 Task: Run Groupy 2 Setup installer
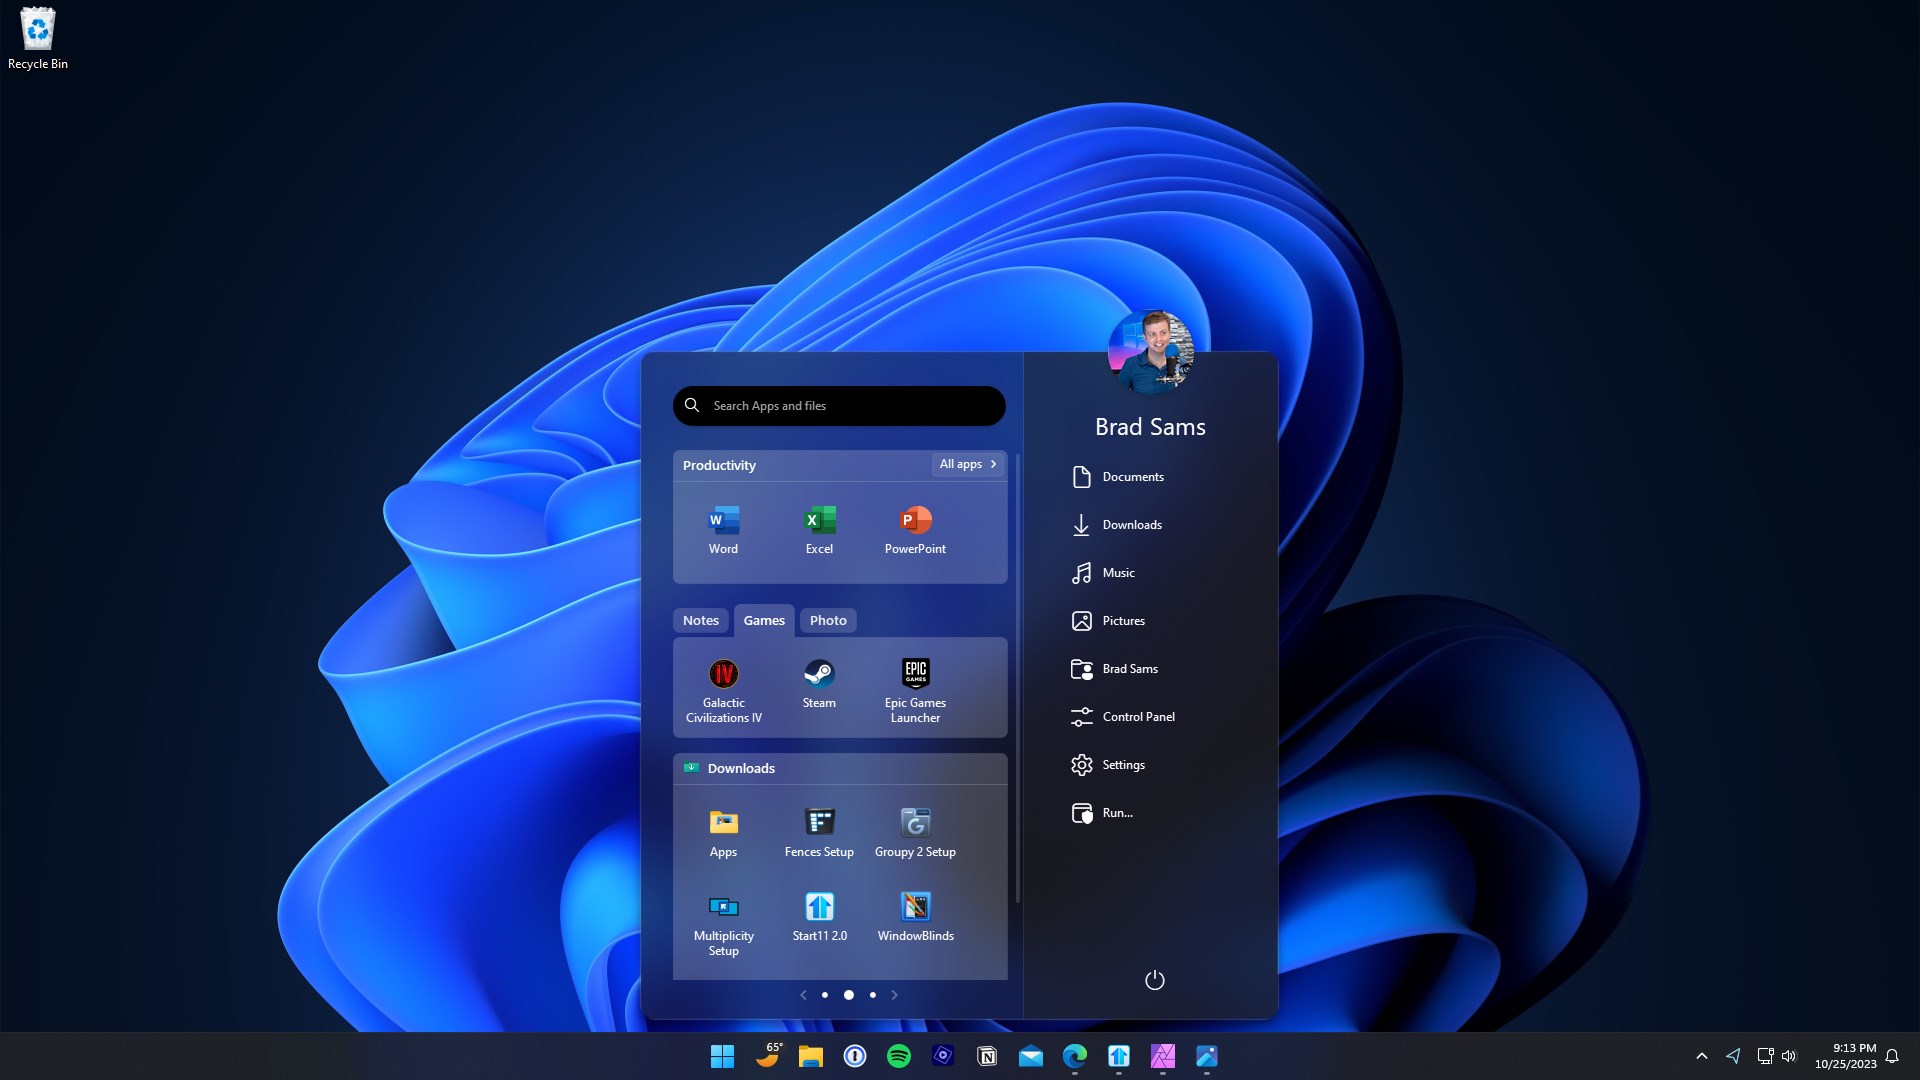(915, 833)
